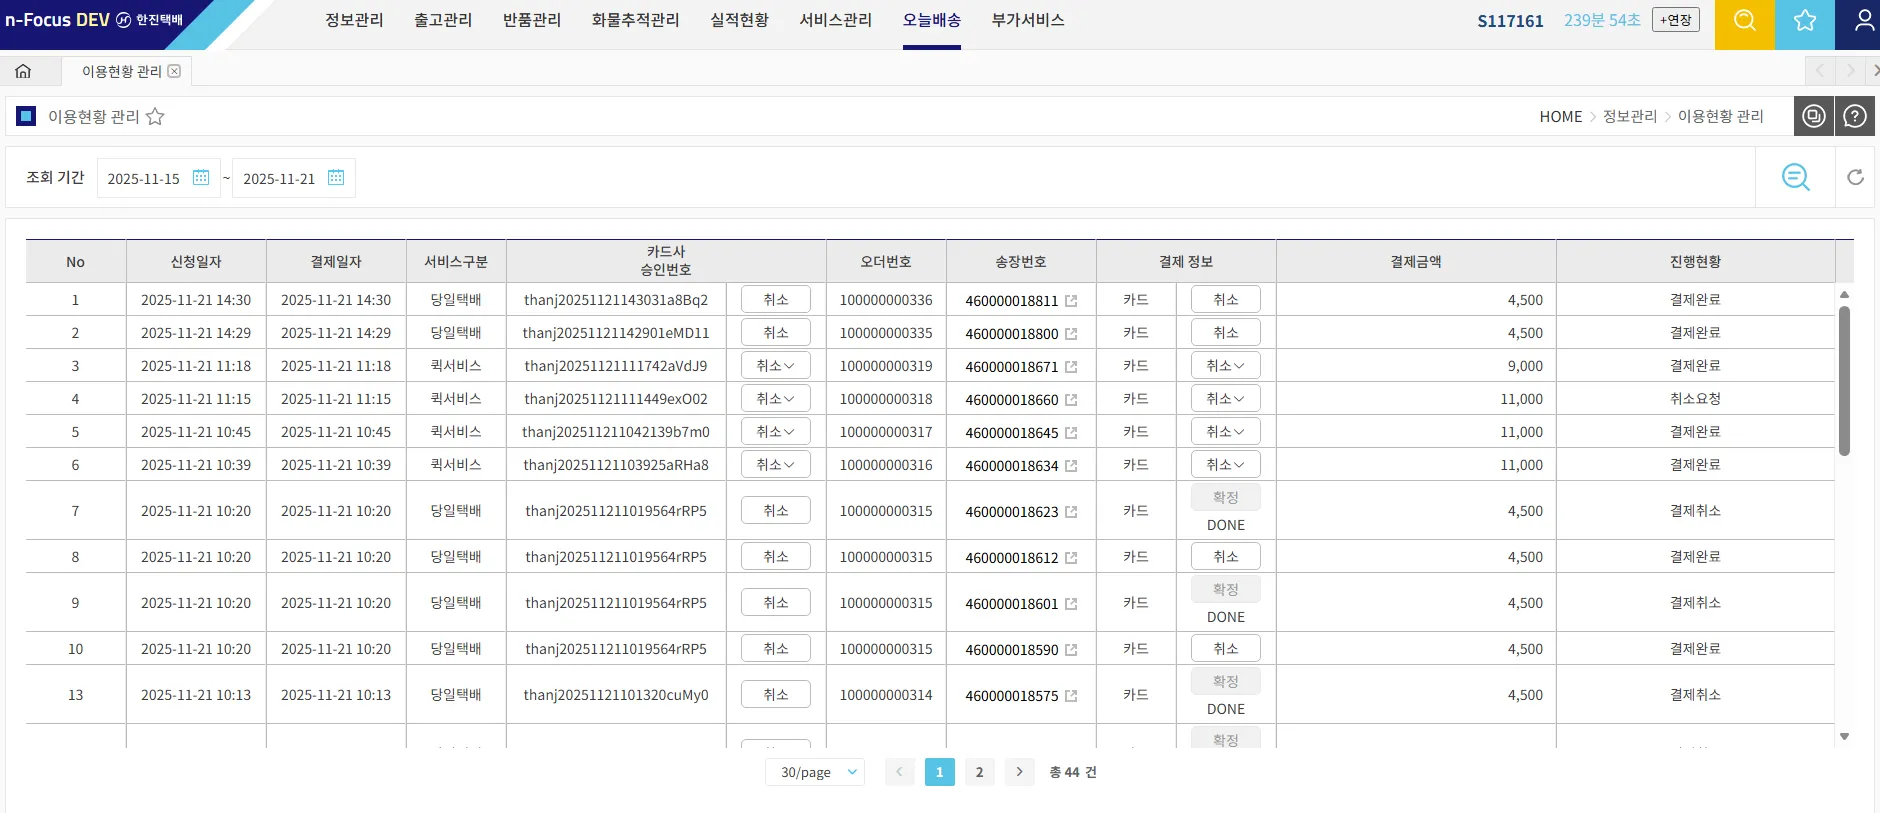Expand payment info 취소 dropdown in row 4
This screenshot has width=1880, height=813.
click(x=1225, y=399)
